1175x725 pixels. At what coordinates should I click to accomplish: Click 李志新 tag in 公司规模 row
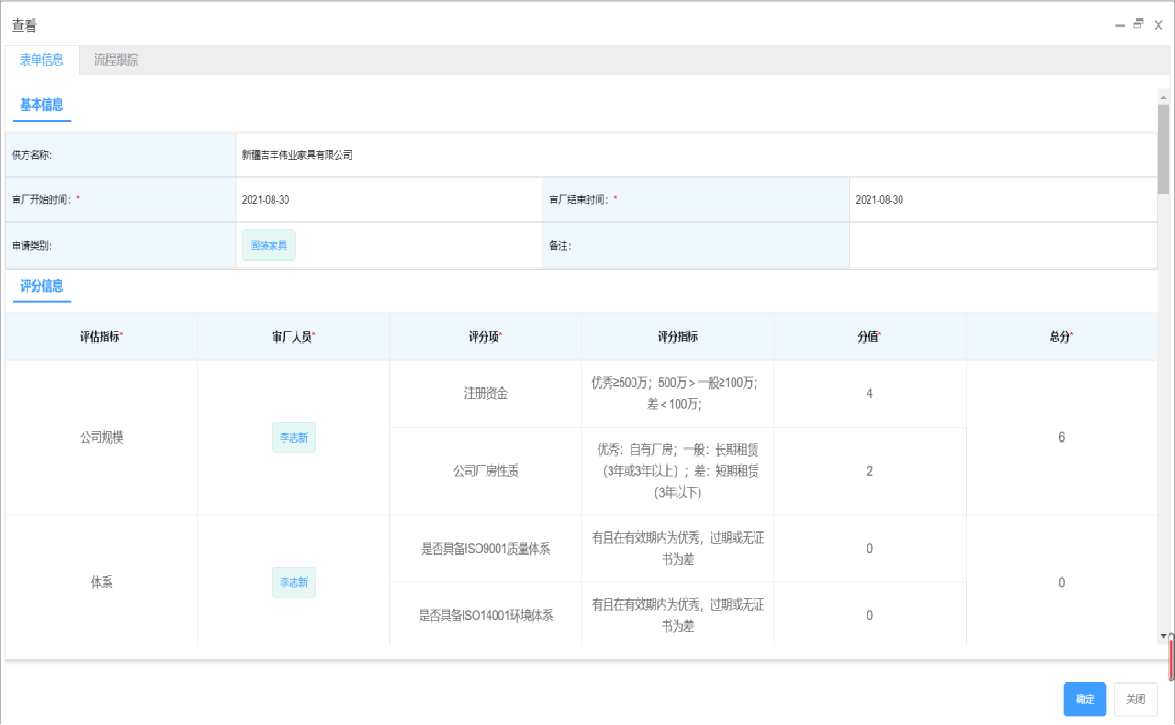293,437
